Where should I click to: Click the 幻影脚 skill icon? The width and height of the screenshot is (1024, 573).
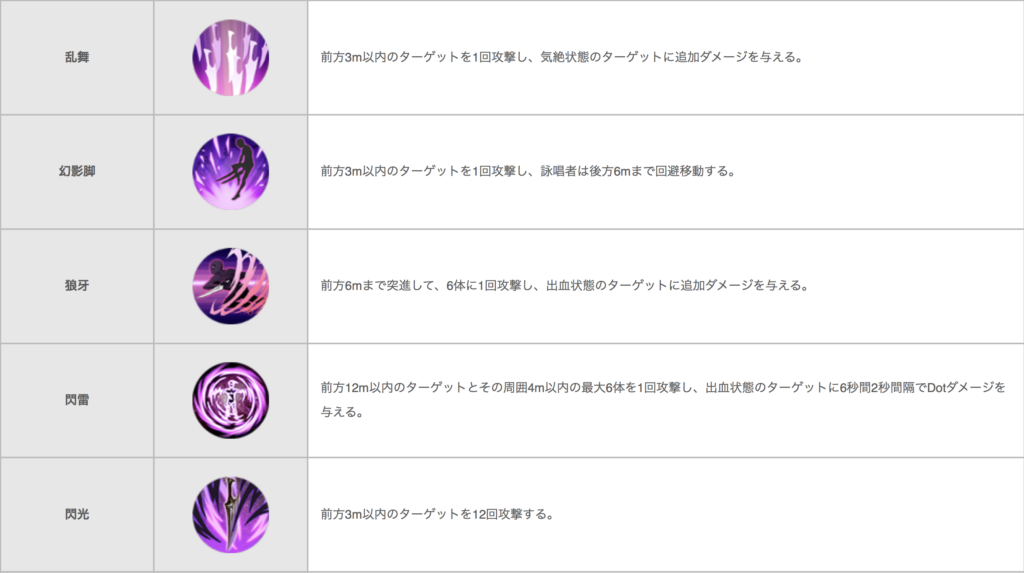coord(231,172)
